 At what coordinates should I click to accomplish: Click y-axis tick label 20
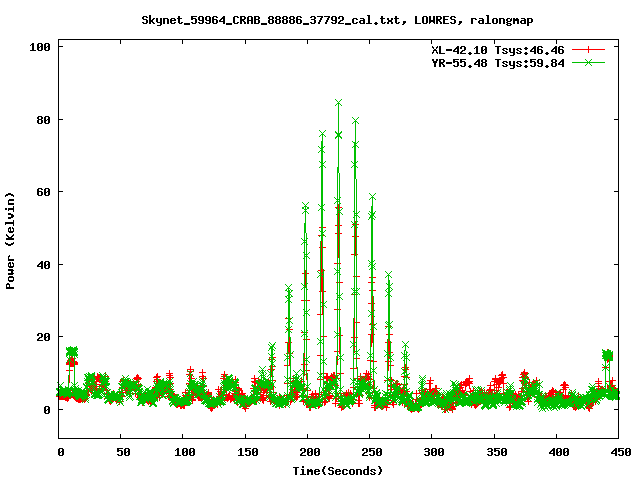coord(44,337)
